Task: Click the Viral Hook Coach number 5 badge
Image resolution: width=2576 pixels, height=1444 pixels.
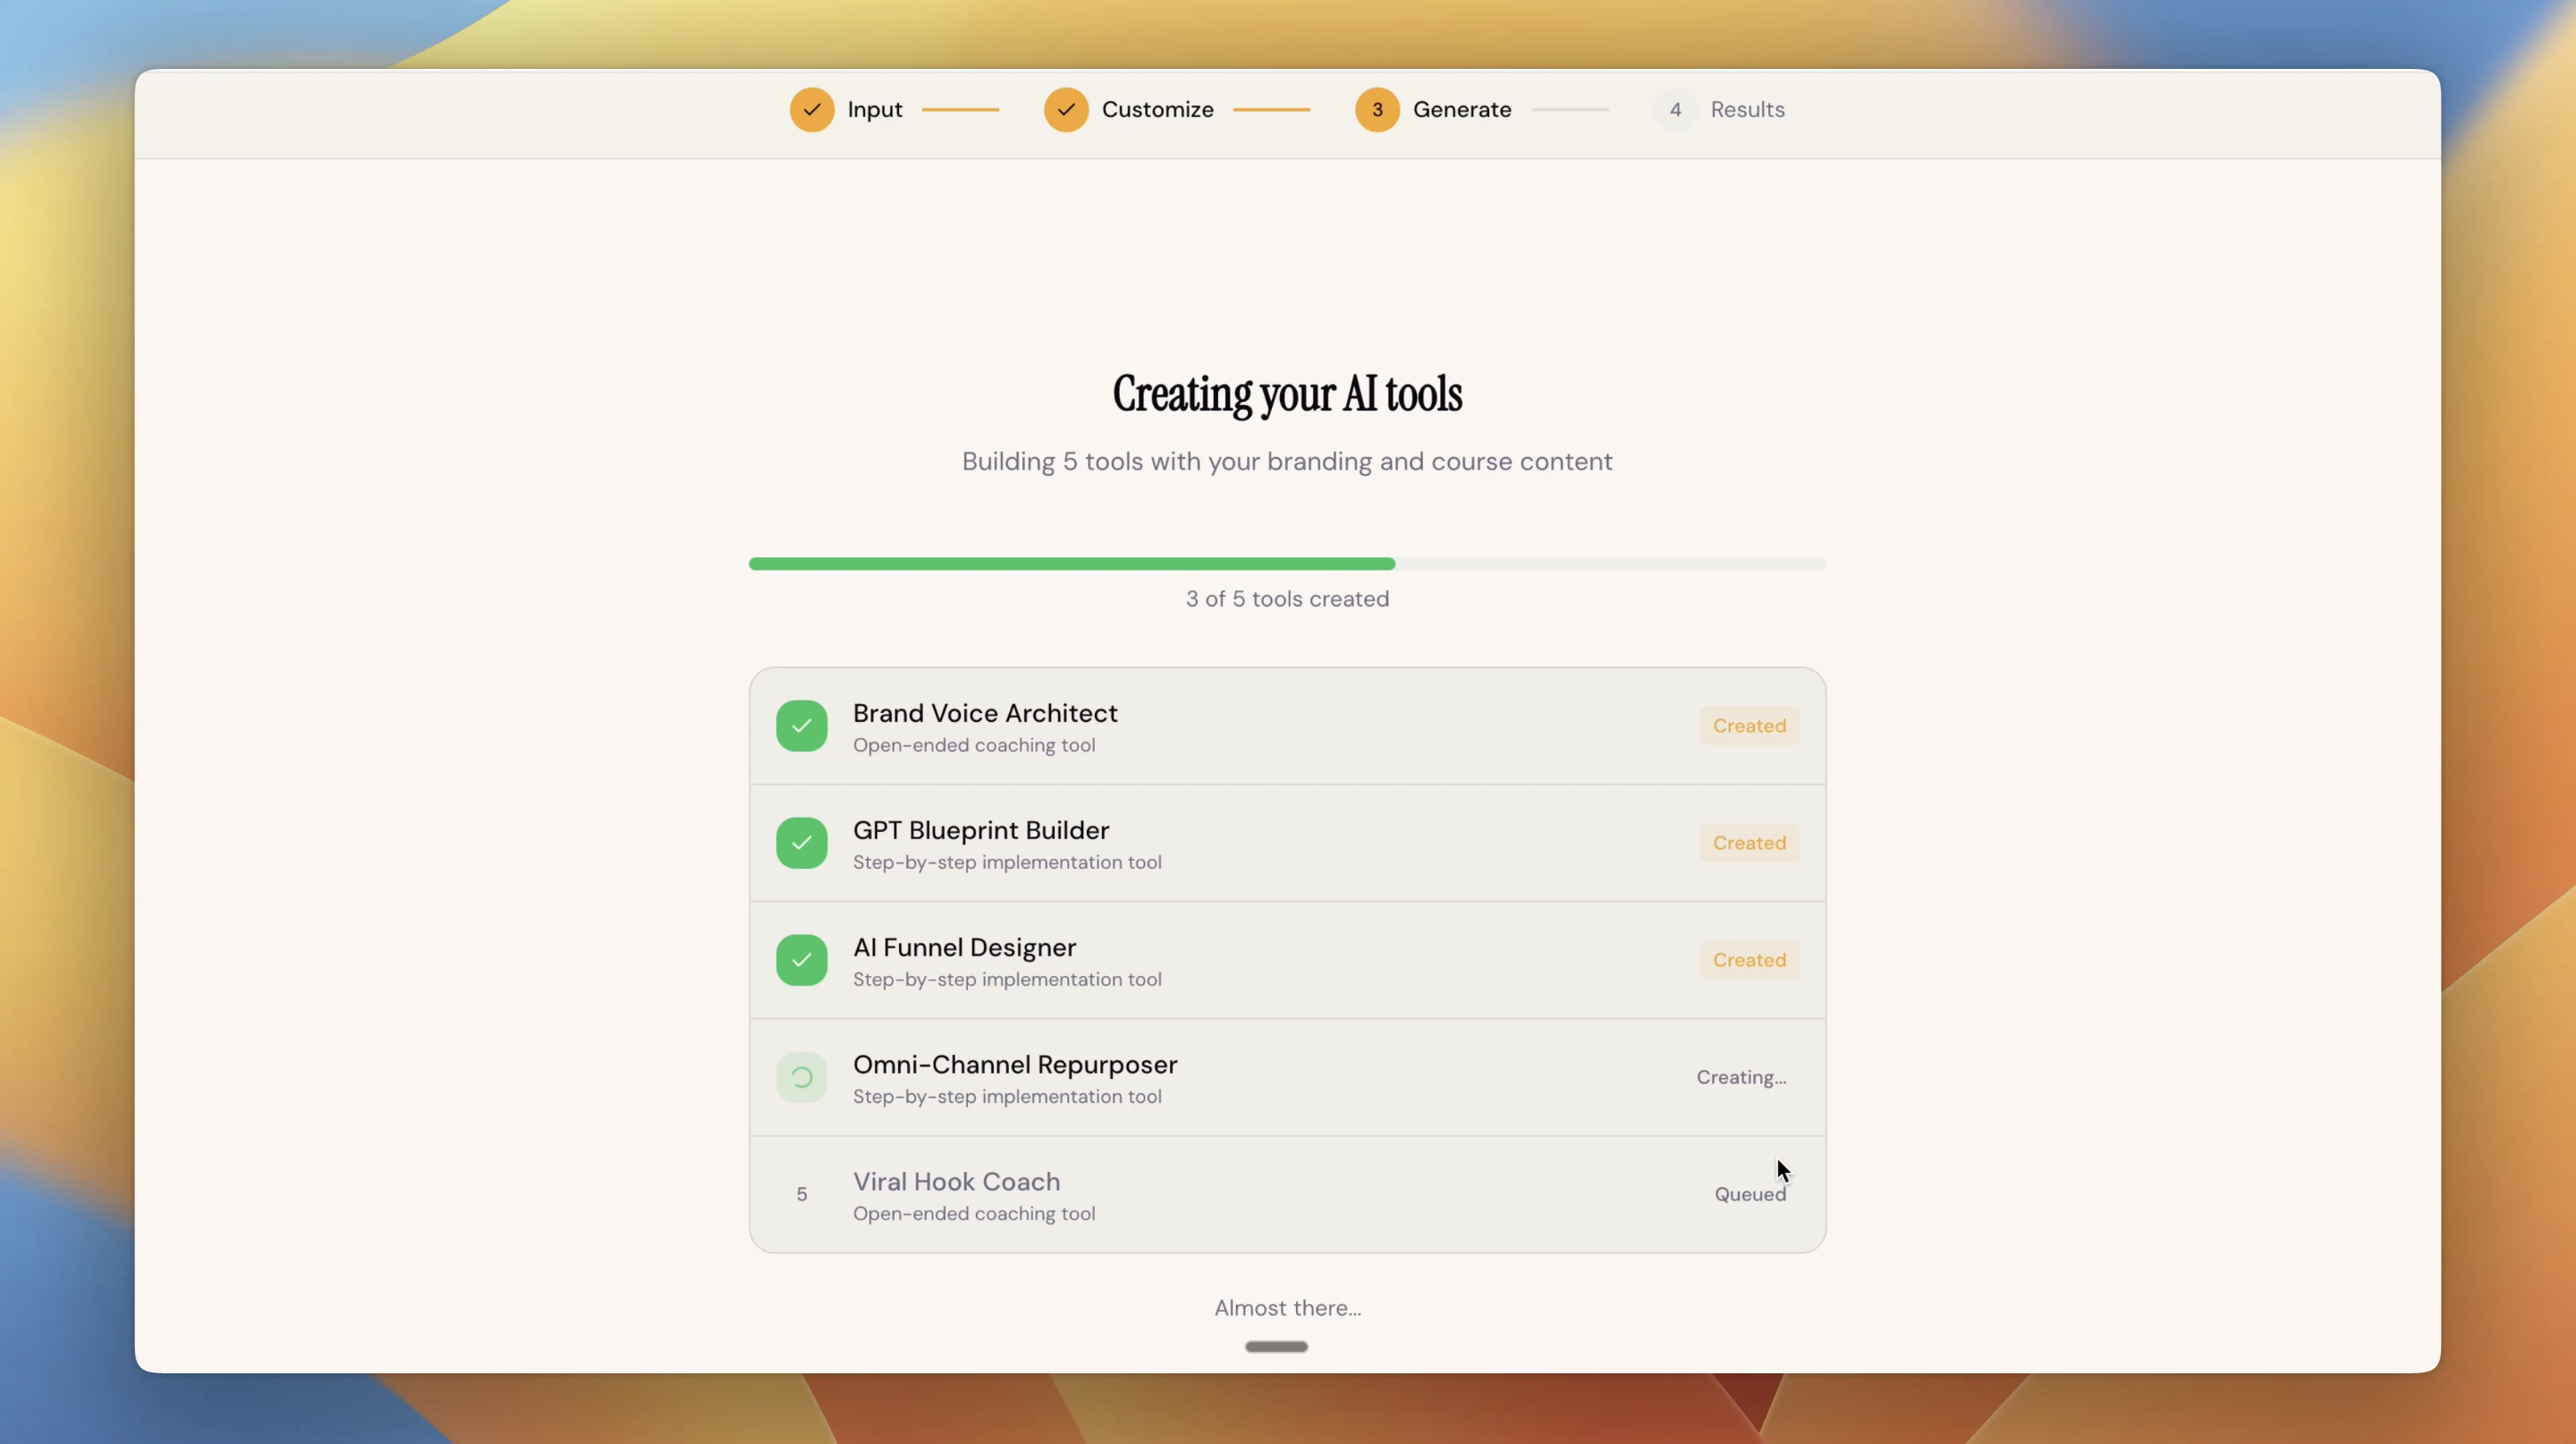Action: 801,1194
